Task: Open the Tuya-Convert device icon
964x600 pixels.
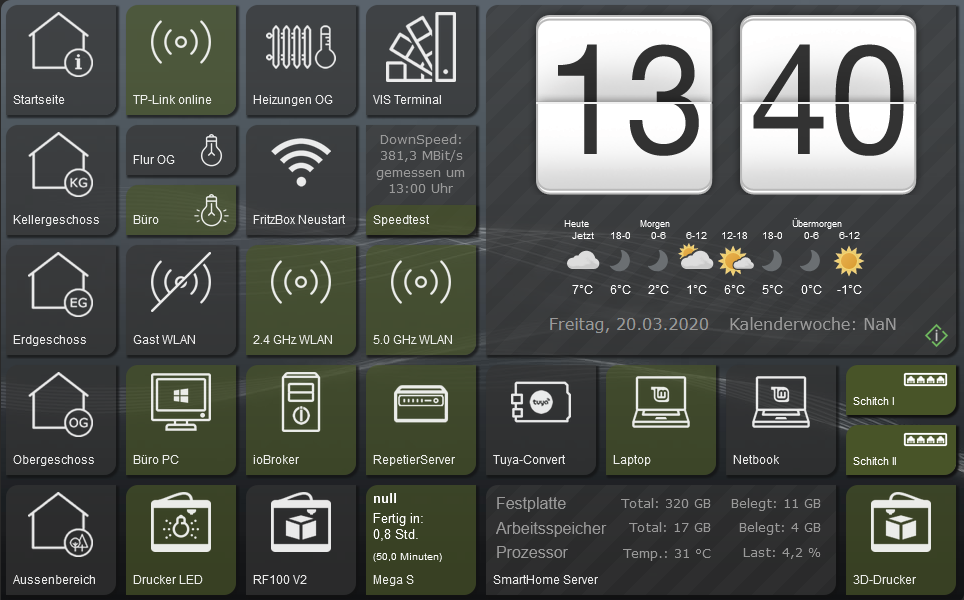Action: pyautogui.click(x=540, y=404)
